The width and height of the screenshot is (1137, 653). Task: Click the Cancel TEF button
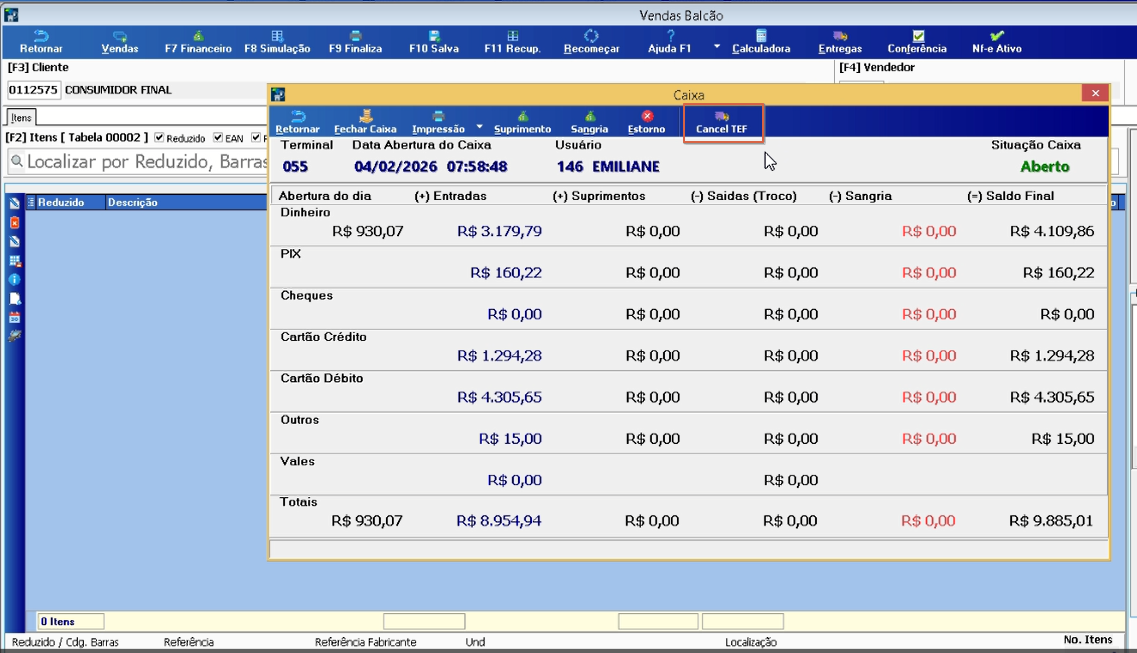[x=722, y=122]
